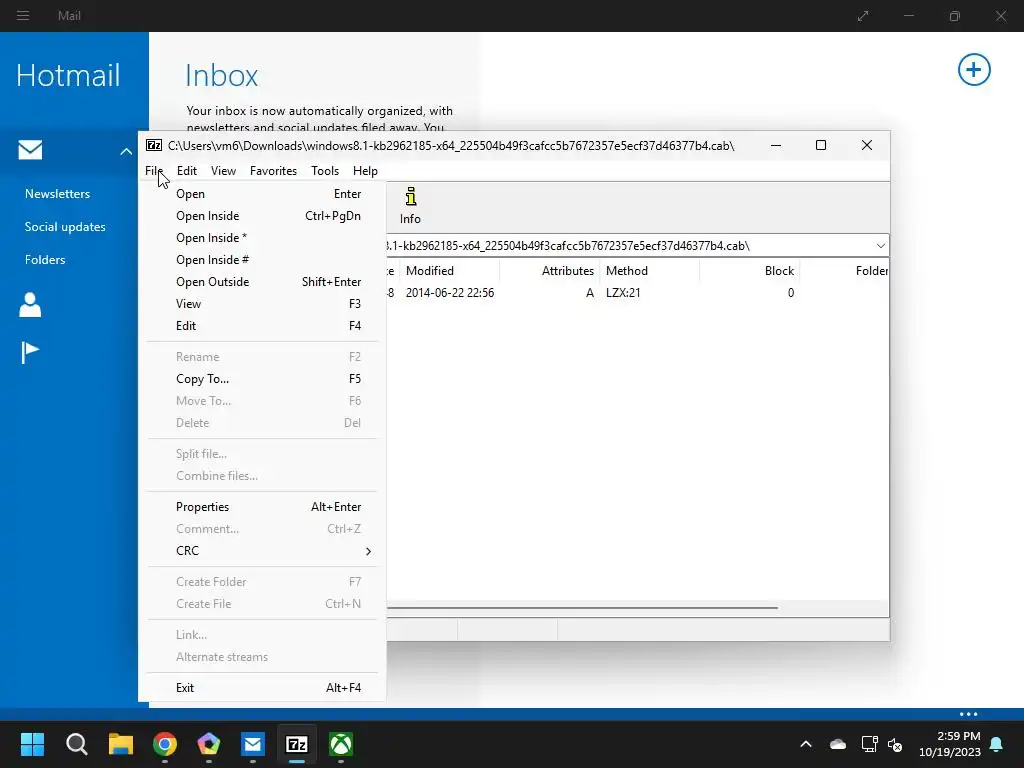Open Folders in Mail sidebar

[45, 260]
